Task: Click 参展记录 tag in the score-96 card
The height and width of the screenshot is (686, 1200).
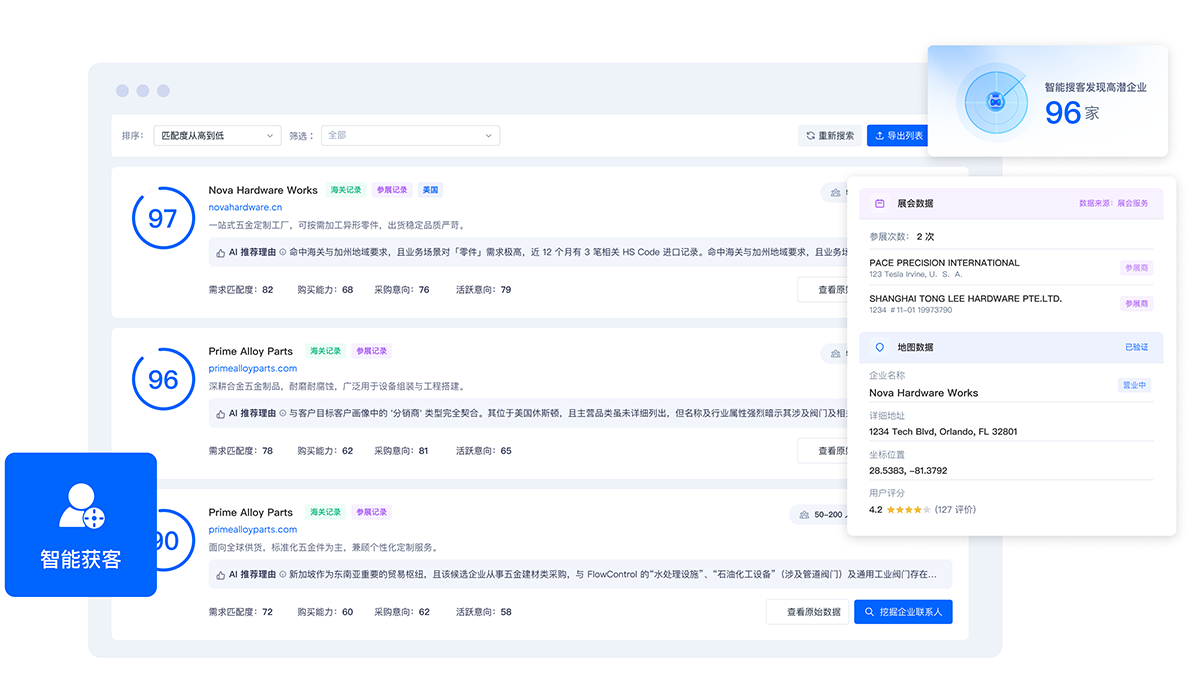Action: (371, 351)
